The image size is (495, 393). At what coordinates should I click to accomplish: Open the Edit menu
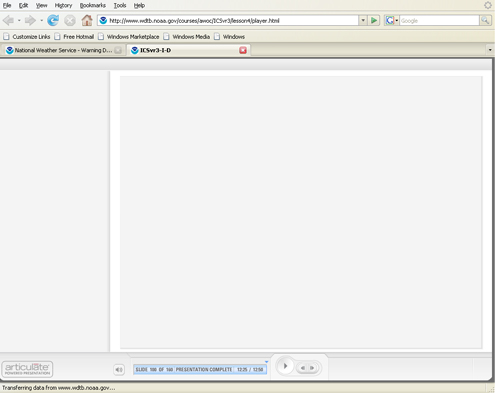(x=23, y=5)
